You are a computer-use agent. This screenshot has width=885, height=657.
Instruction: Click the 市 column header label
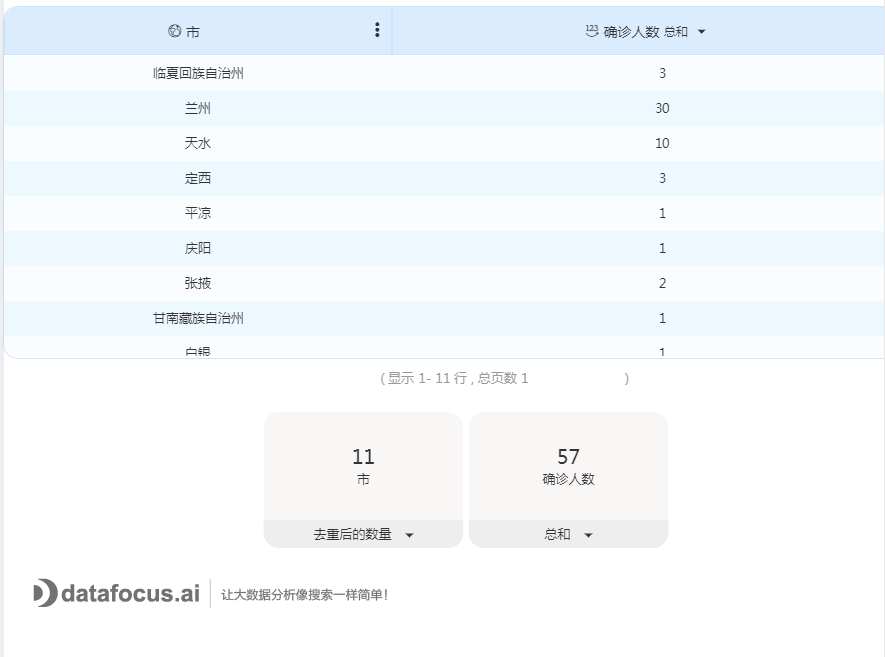pyautogui.click(x=193, y=32)
